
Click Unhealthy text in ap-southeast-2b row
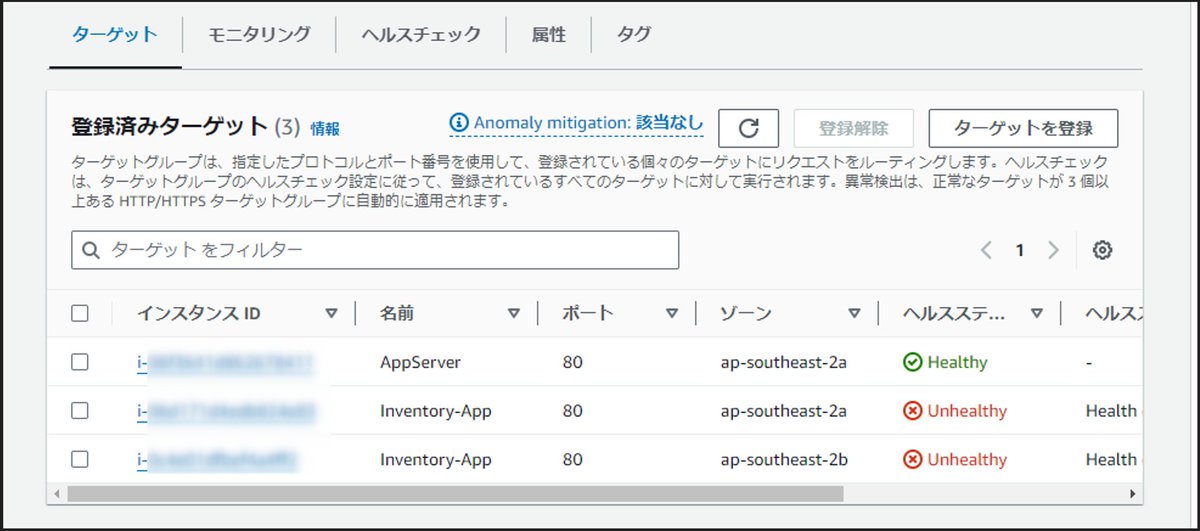pyautogui.click(x=967, y=459)
